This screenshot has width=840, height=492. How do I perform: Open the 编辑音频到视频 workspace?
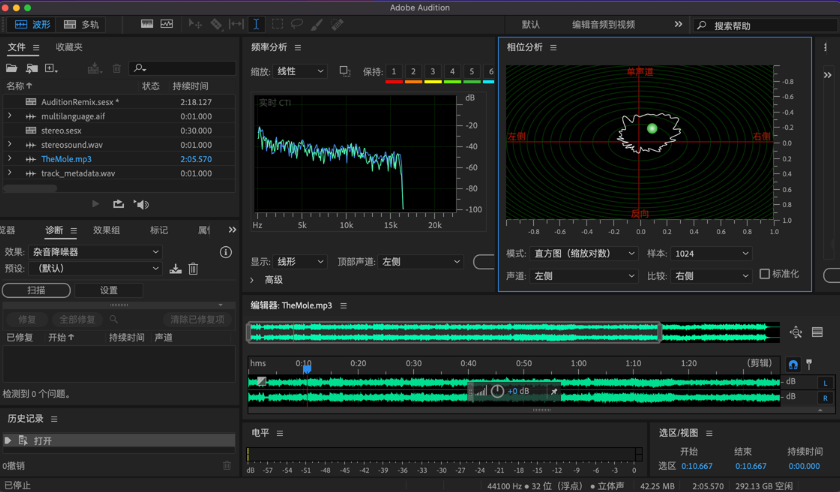coord(603,25)
